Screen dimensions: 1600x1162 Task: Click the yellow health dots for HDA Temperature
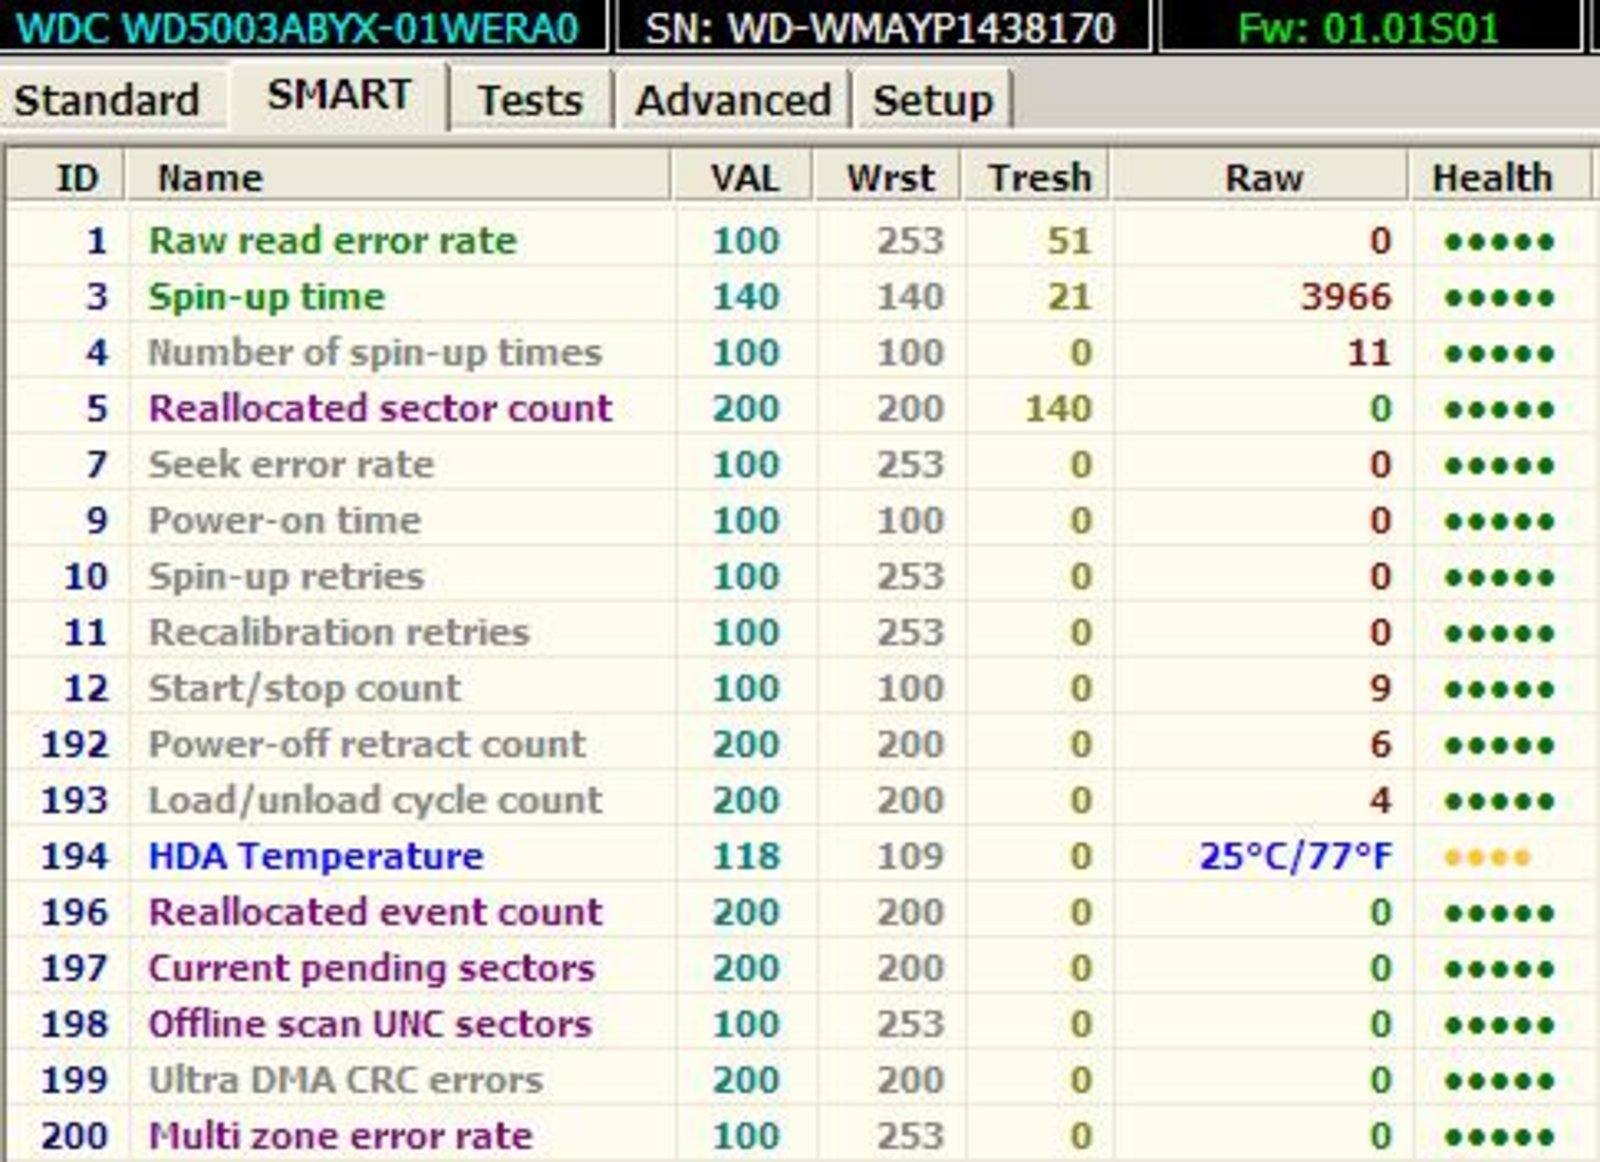pos(1487,858)
